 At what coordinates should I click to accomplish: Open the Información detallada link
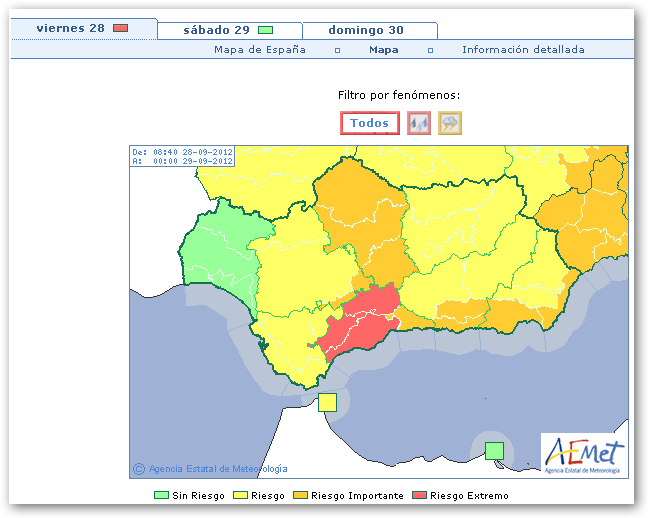pos(523,50)
